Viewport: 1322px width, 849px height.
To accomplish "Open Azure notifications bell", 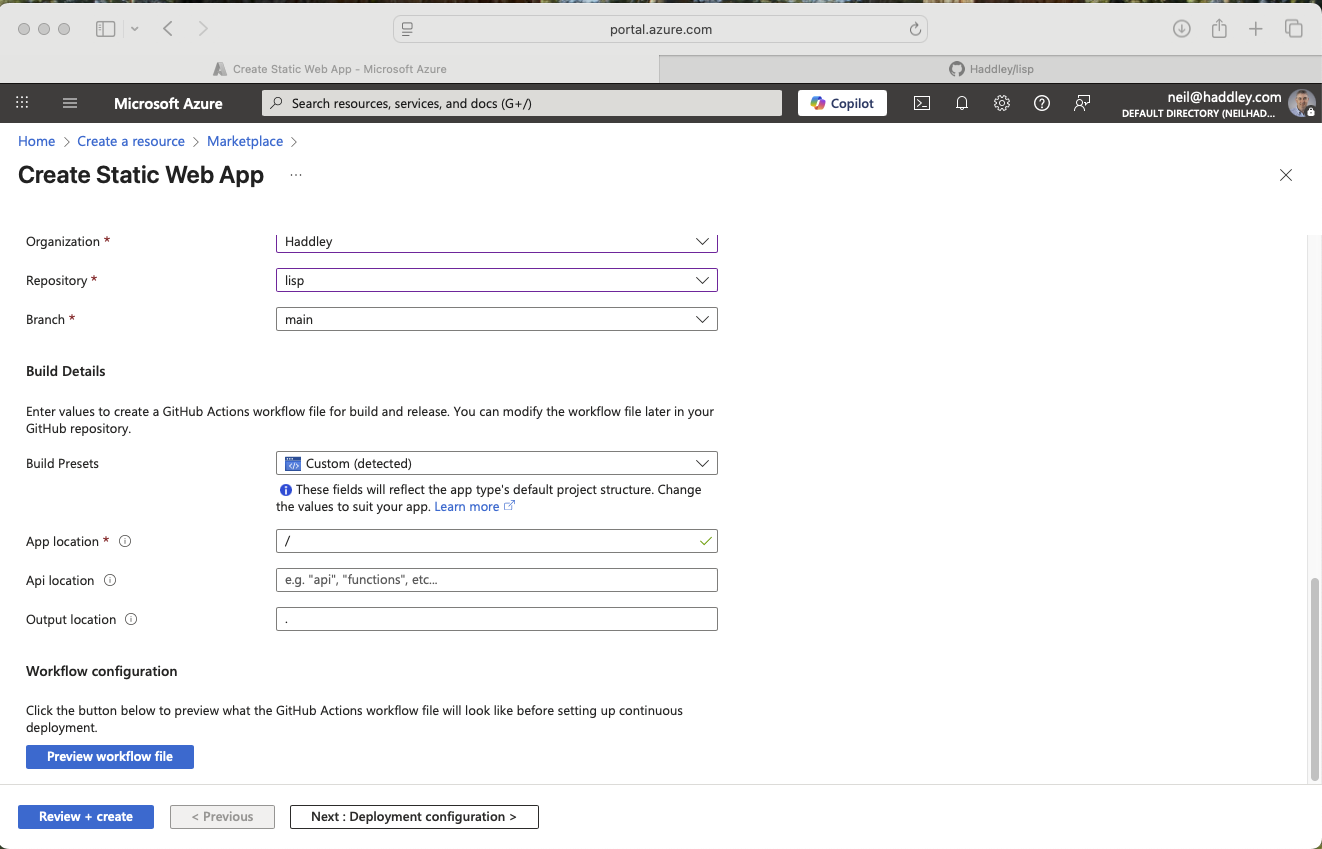I will [x=961, y=103].
